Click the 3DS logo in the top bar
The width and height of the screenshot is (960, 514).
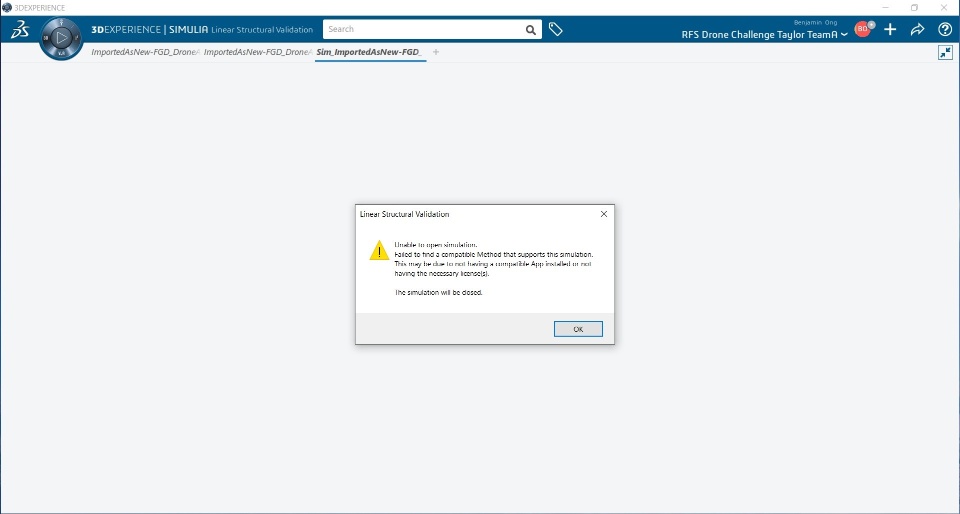click(x=20, y=29)
